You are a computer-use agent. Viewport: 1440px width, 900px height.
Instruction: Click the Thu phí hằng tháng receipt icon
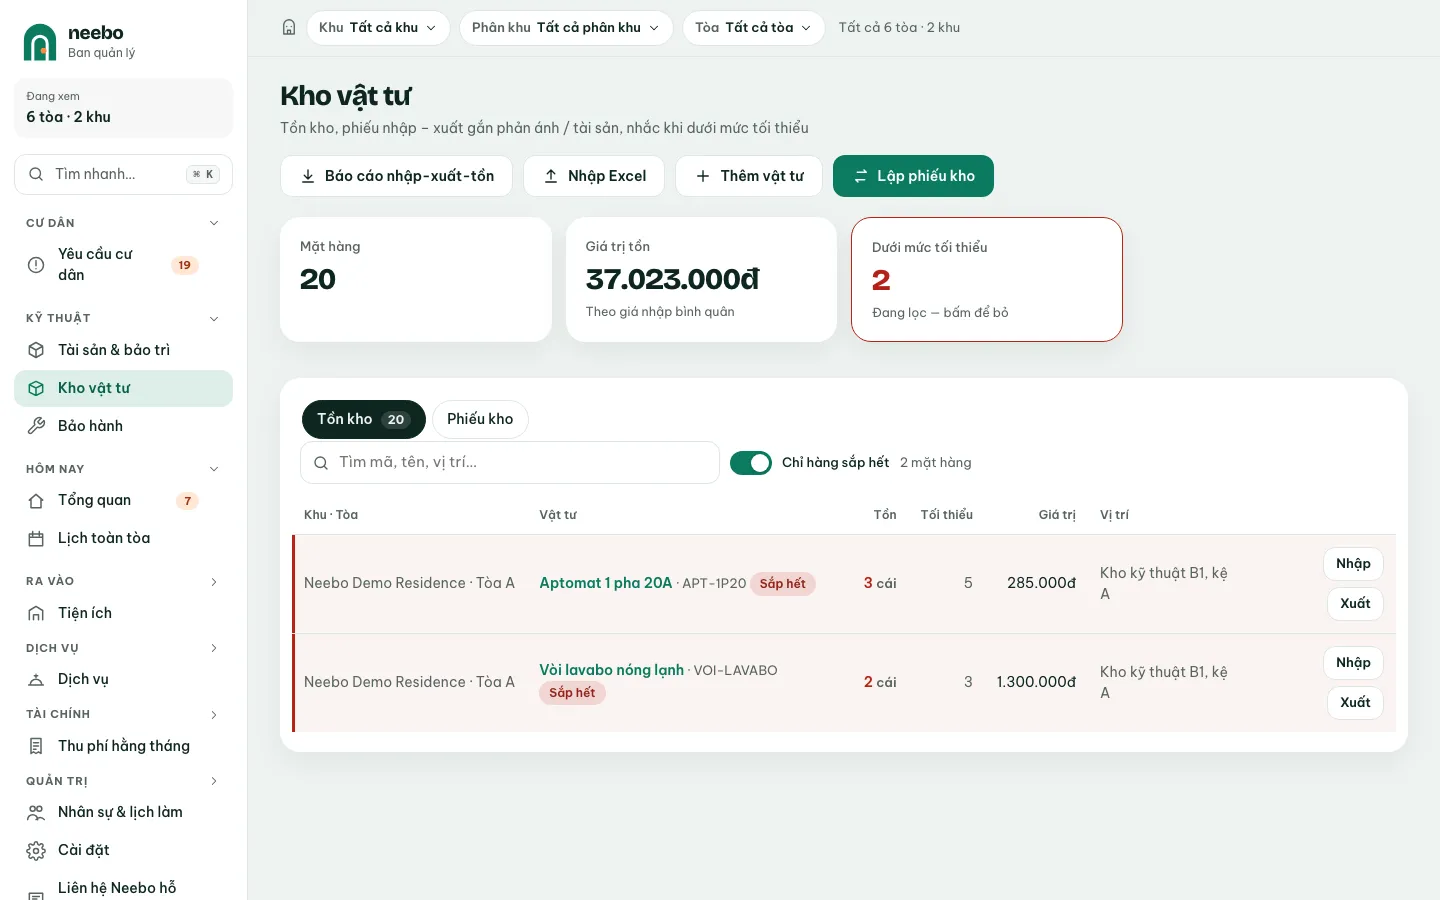tap(36, 746)
